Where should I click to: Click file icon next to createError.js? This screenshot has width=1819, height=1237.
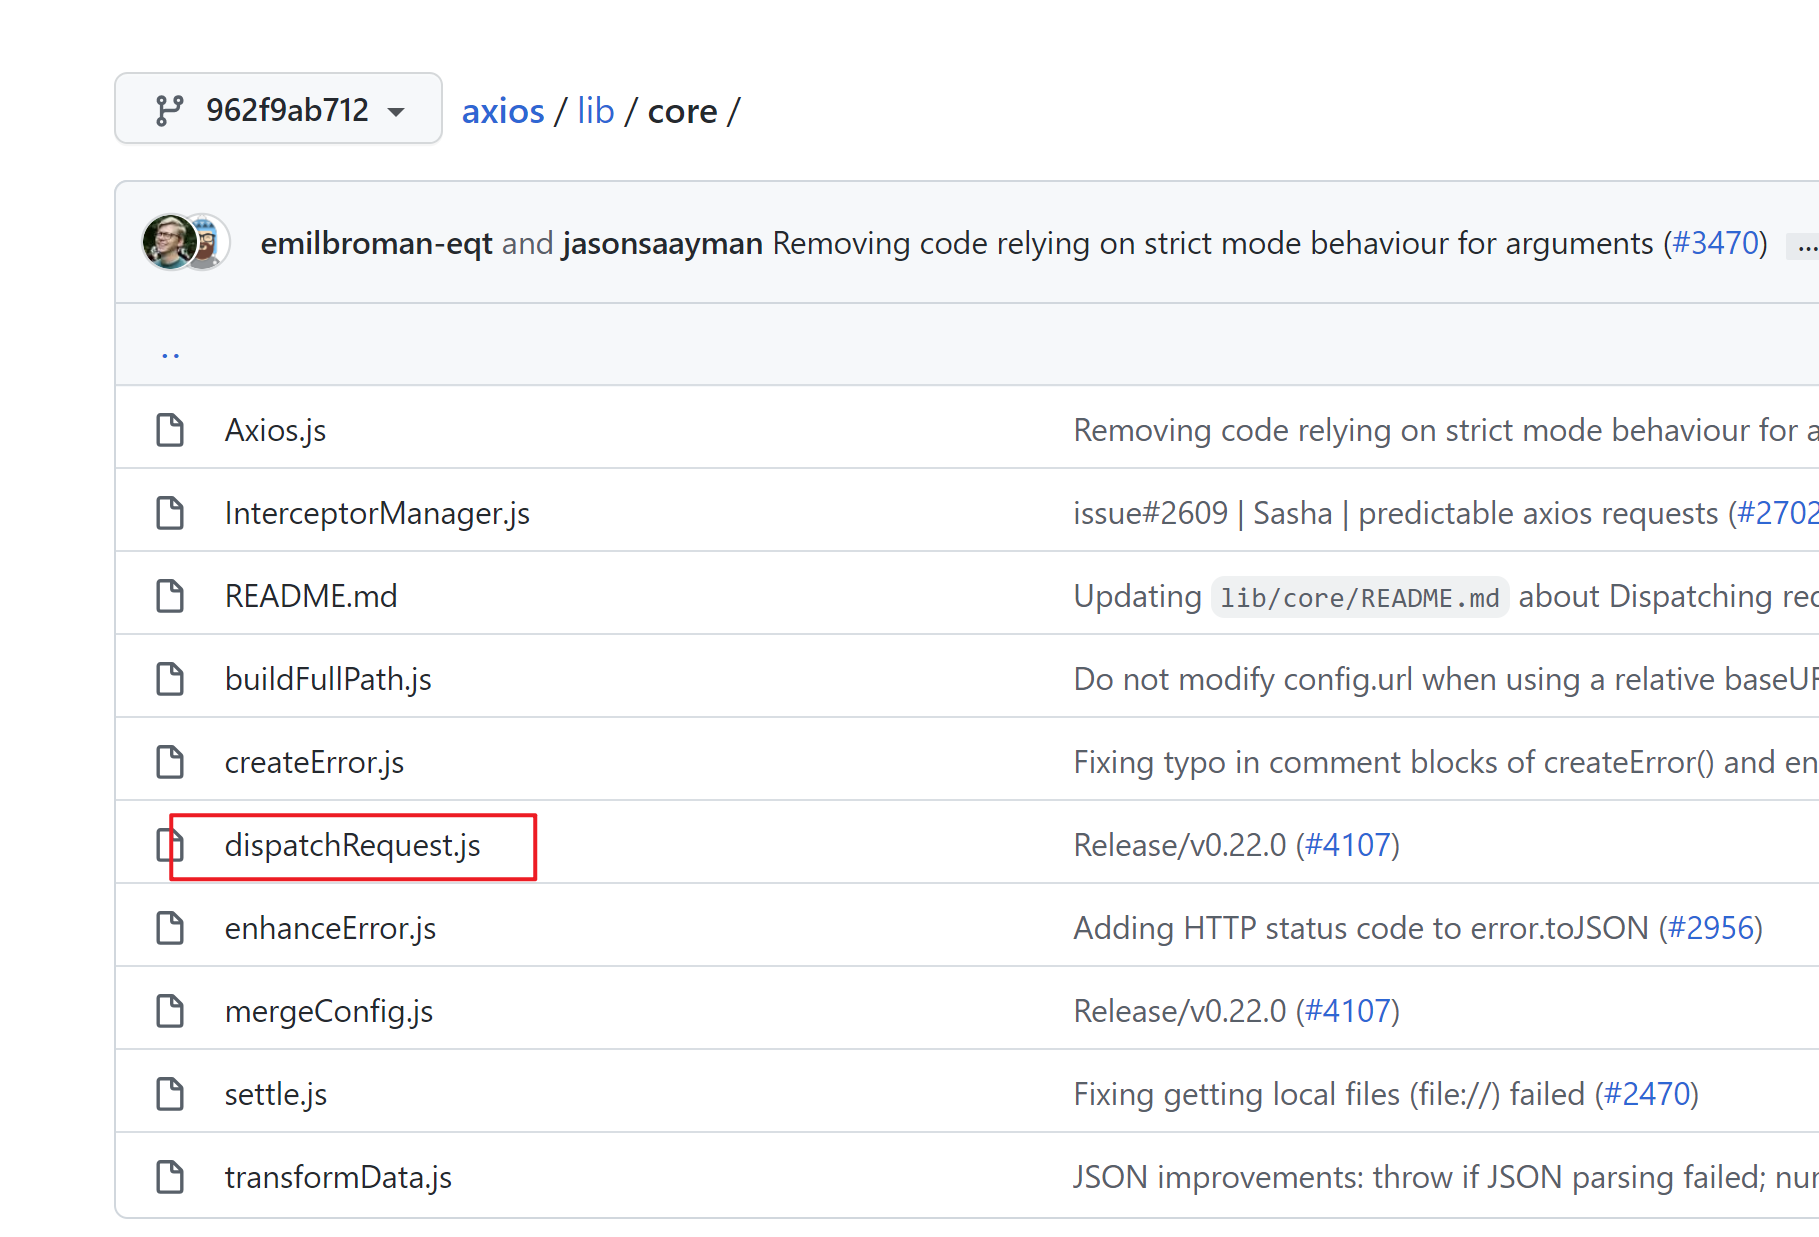[x=170, y=762]
